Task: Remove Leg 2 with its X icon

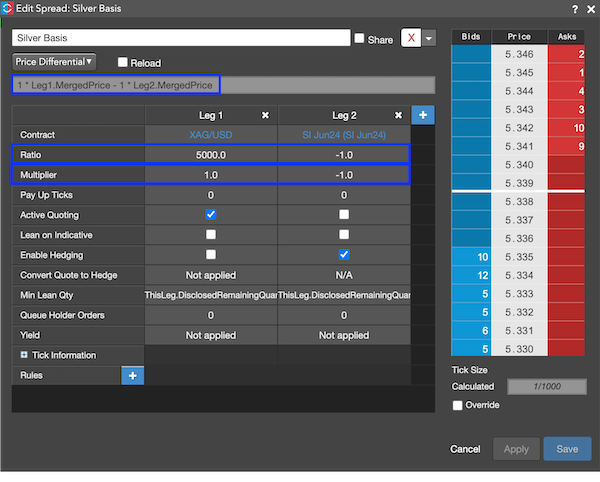Action: (x=398, y=115)
